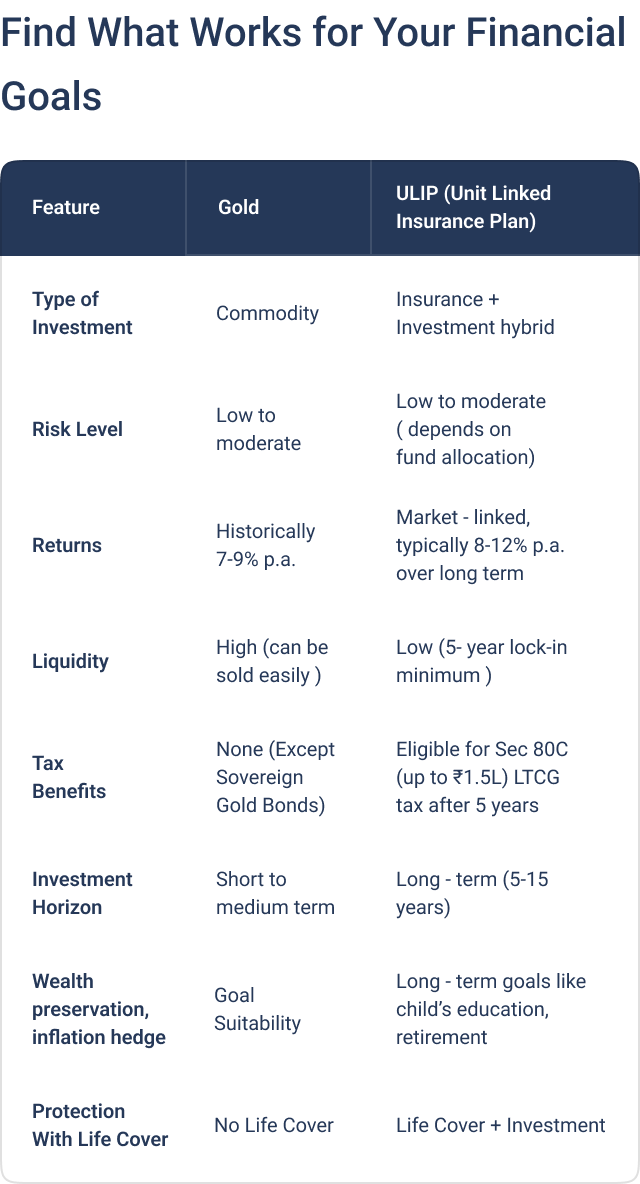Viewport: 640px width, 1184px height.
Task: Click 'Historically 7-9% p.a.' gold returns cell
Action: coord(265,545)
